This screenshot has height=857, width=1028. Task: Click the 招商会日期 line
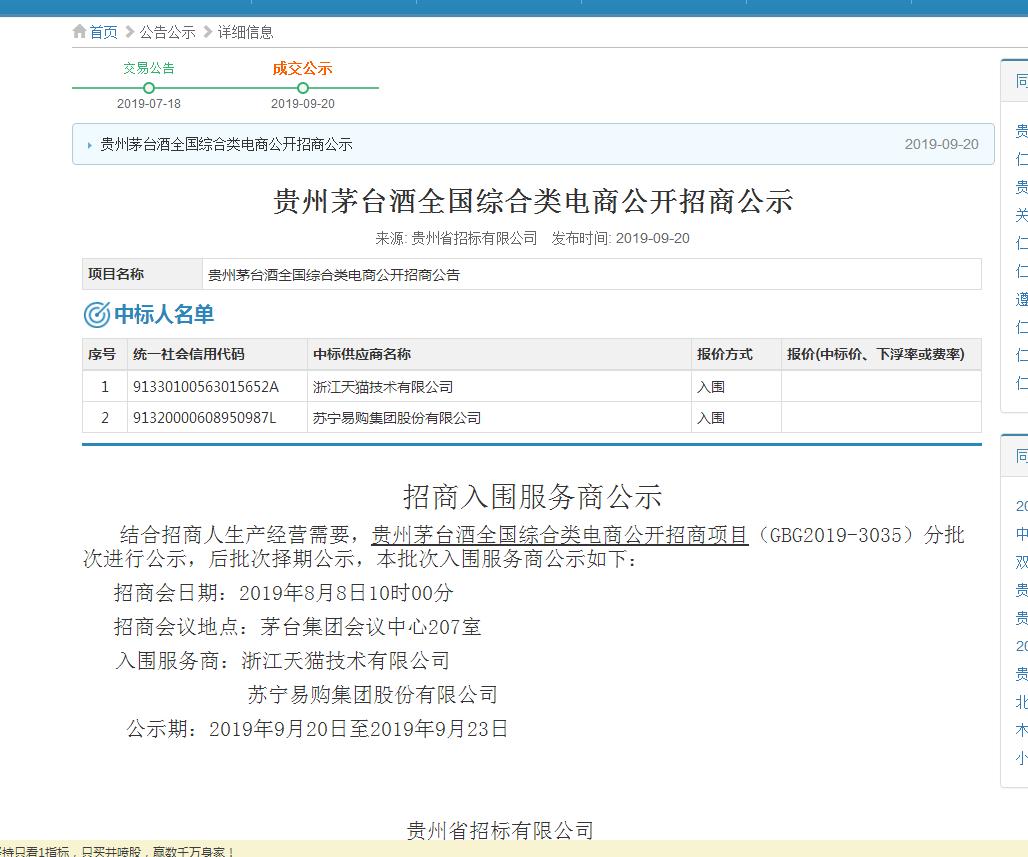tap(283, 593)
